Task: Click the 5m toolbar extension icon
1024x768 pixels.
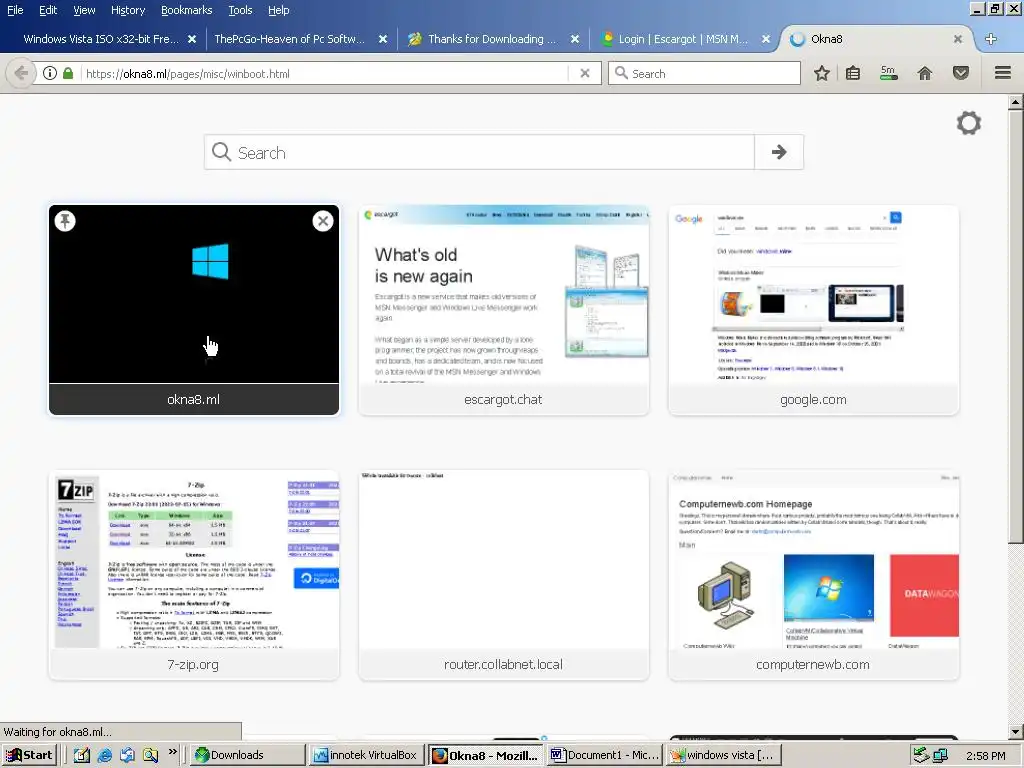Action: pyautogui.click(x=888, y=73)
